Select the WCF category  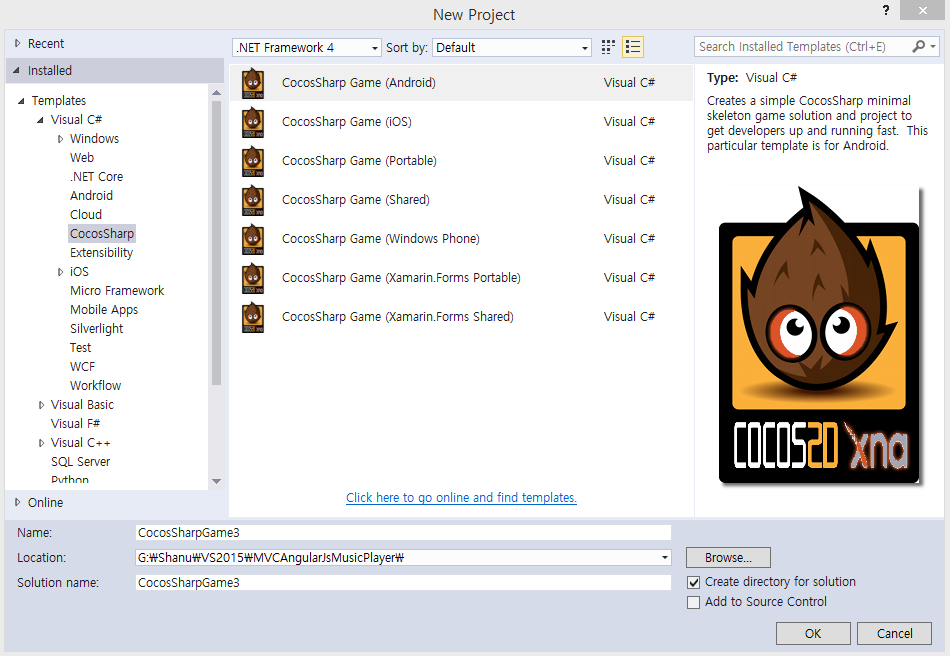tap(82, 366)
